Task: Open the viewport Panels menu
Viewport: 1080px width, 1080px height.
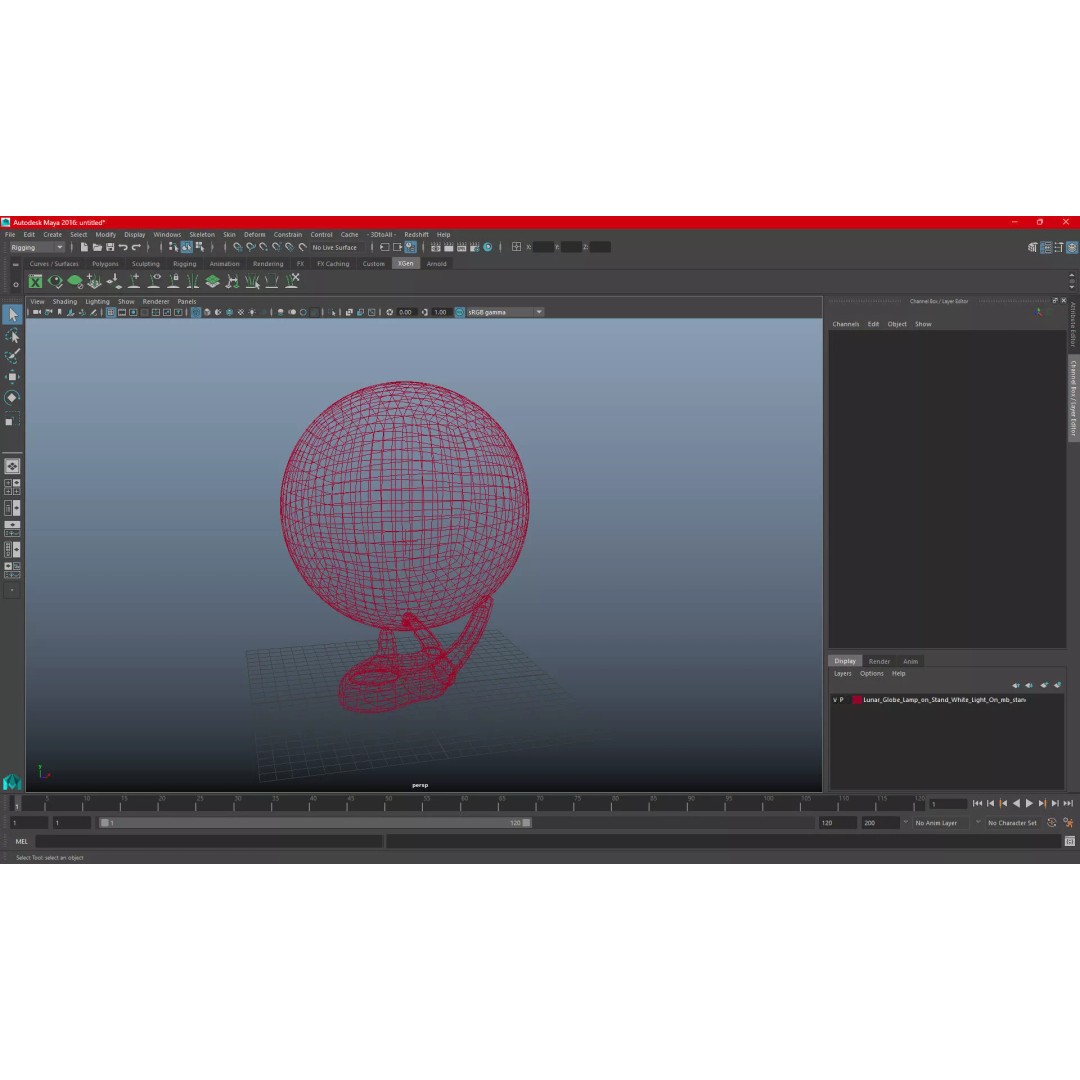Action: pos(187,302)
